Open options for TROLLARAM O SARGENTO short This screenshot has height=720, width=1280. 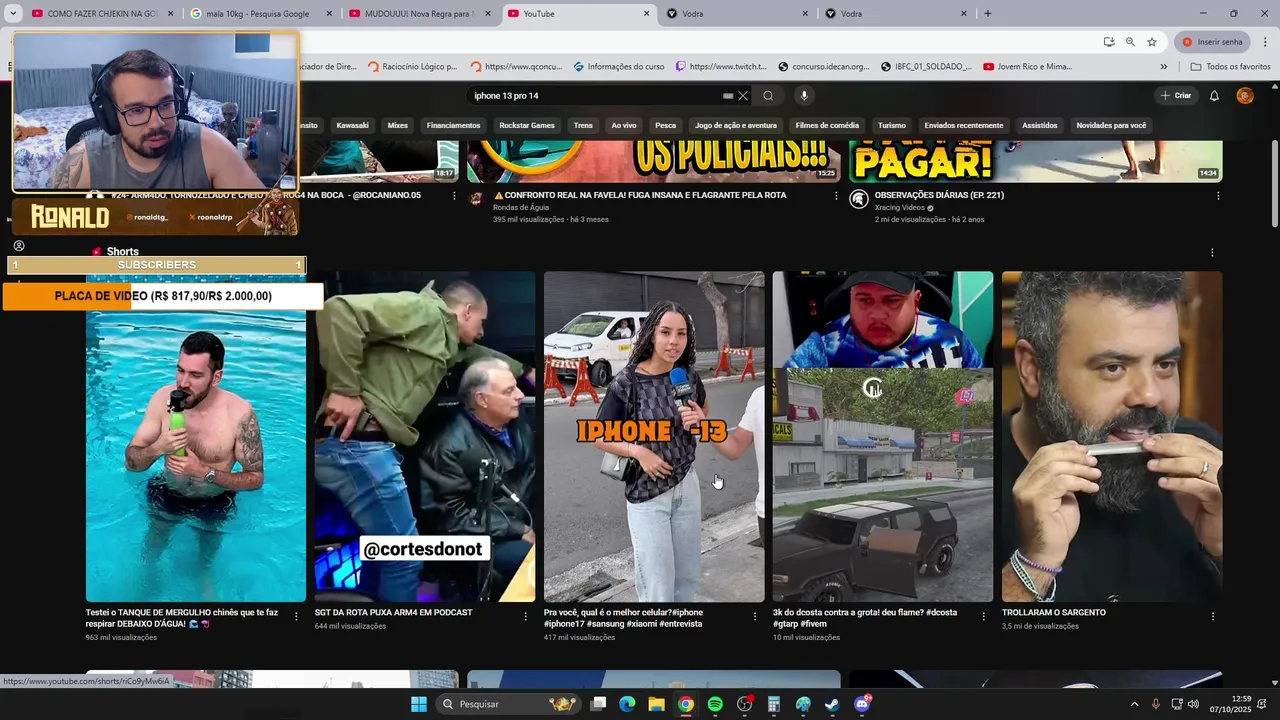pos(1213,617)
